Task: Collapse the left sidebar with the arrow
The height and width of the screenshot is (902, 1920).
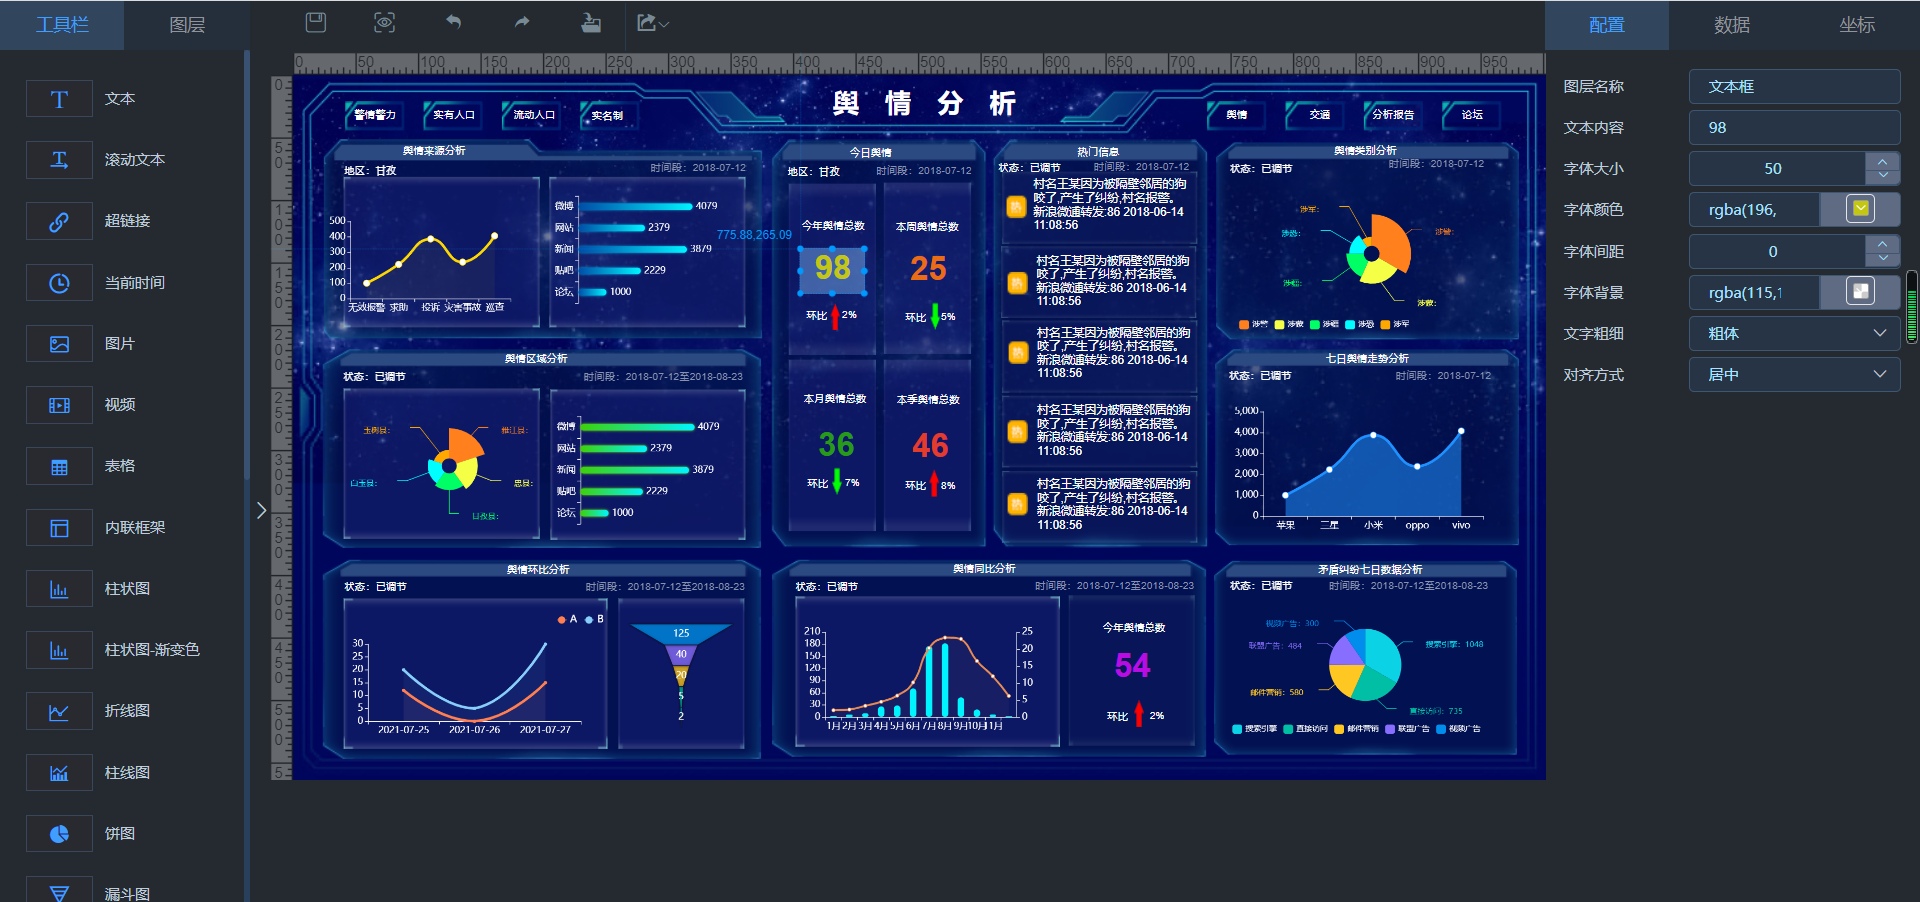Action: click(x=261, y=510)
